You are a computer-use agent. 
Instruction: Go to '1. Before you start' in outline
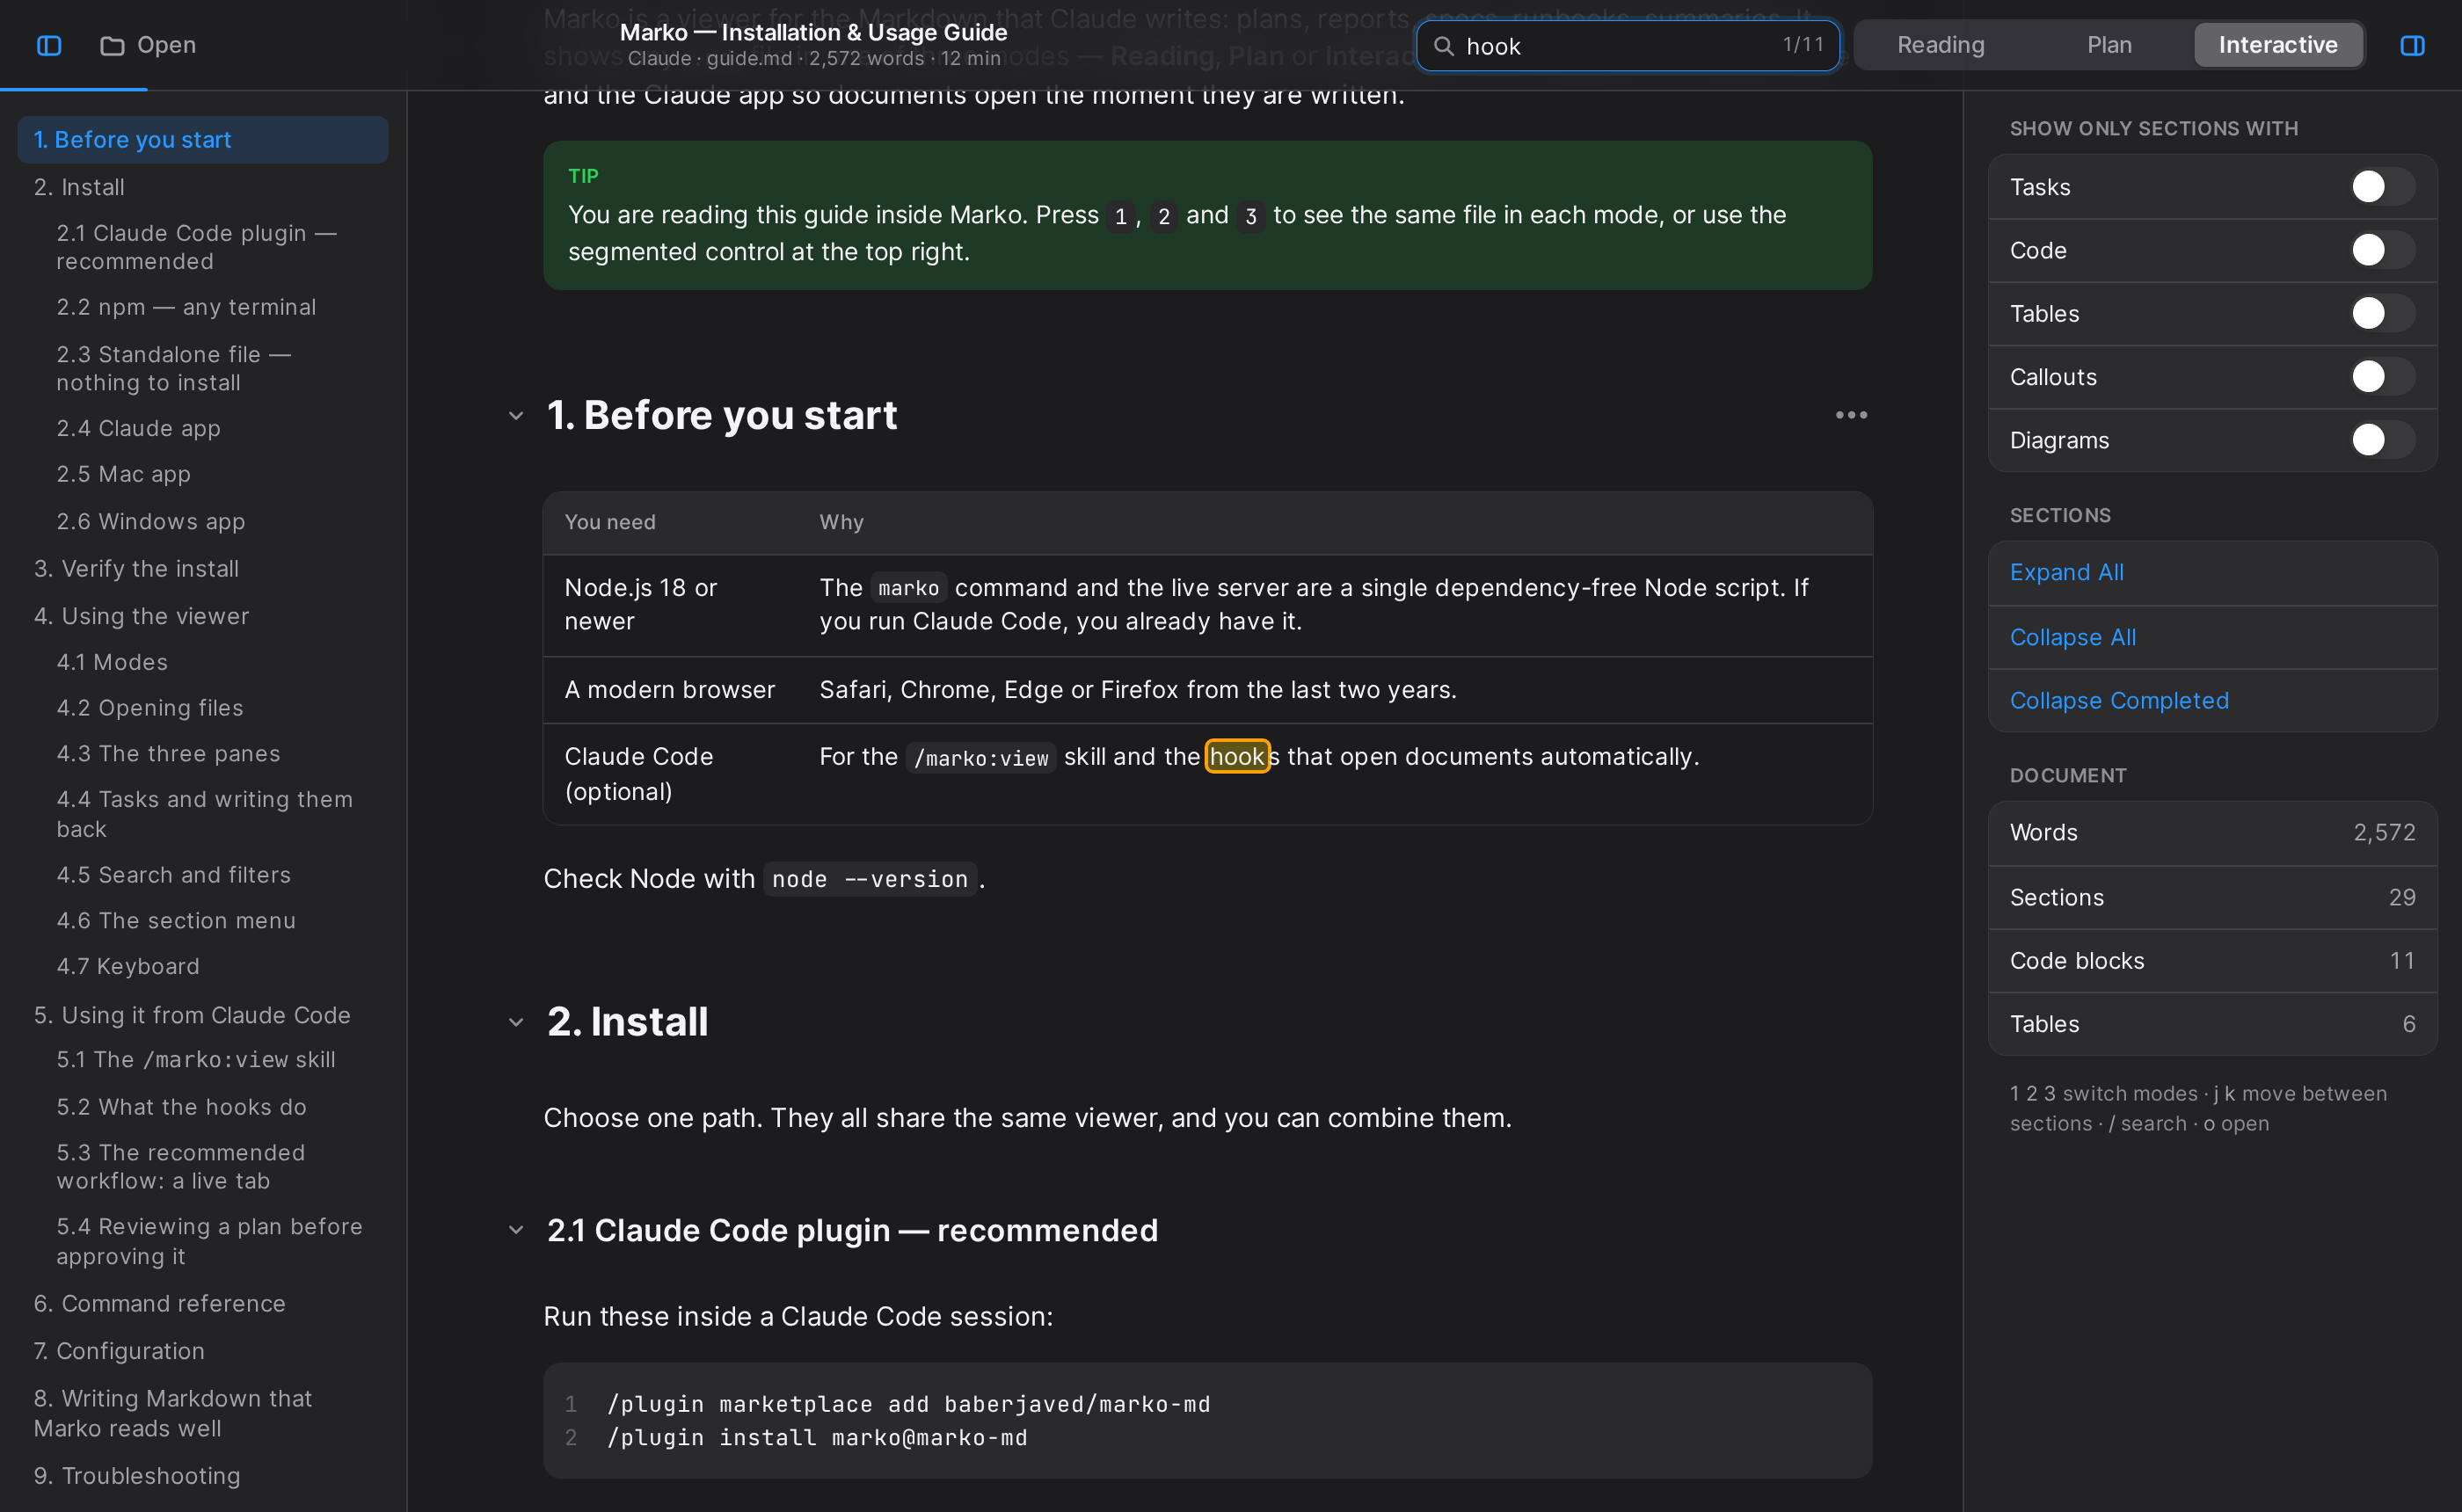tap(203, 140)
